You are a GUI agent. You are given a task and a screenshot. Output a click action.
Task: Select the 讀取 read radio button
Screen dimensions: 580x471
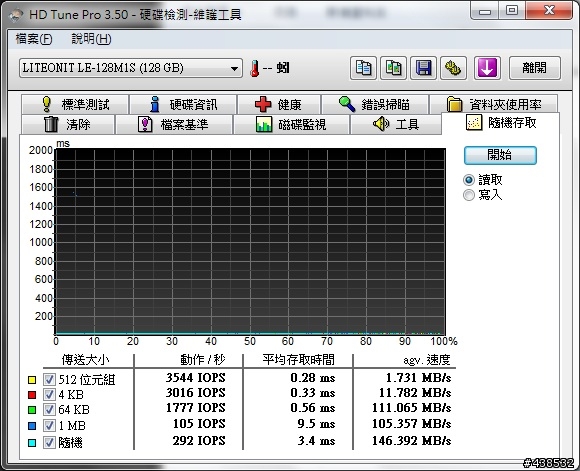point(469,180)
